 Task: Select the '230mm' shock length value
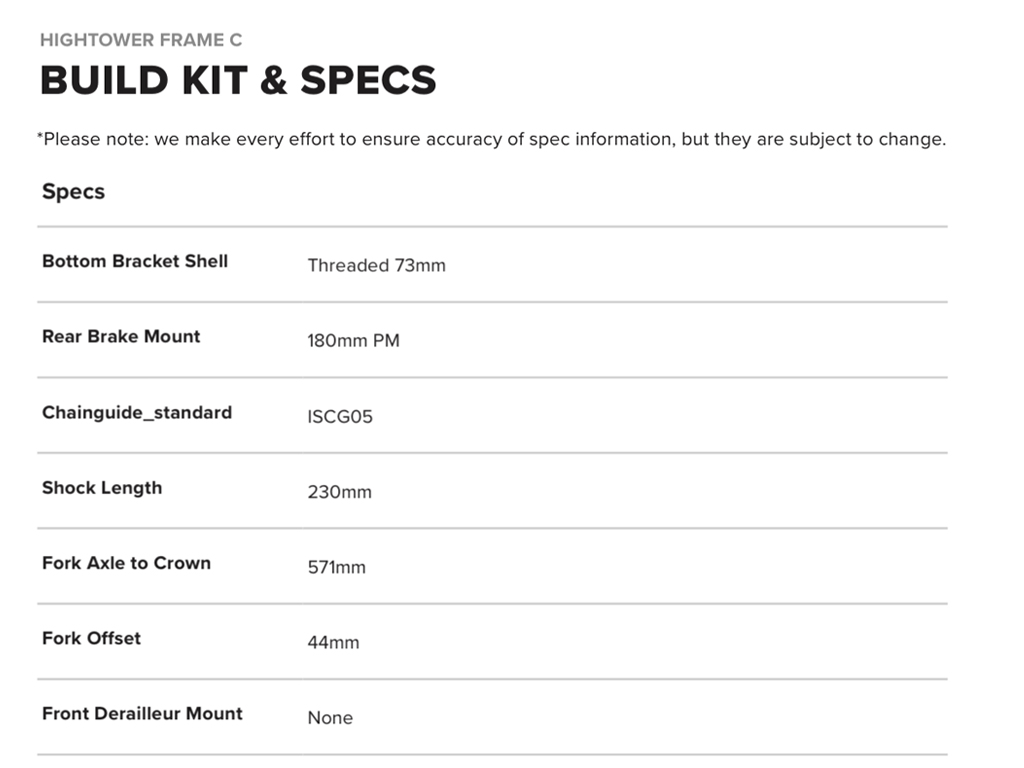pos(339,492)
